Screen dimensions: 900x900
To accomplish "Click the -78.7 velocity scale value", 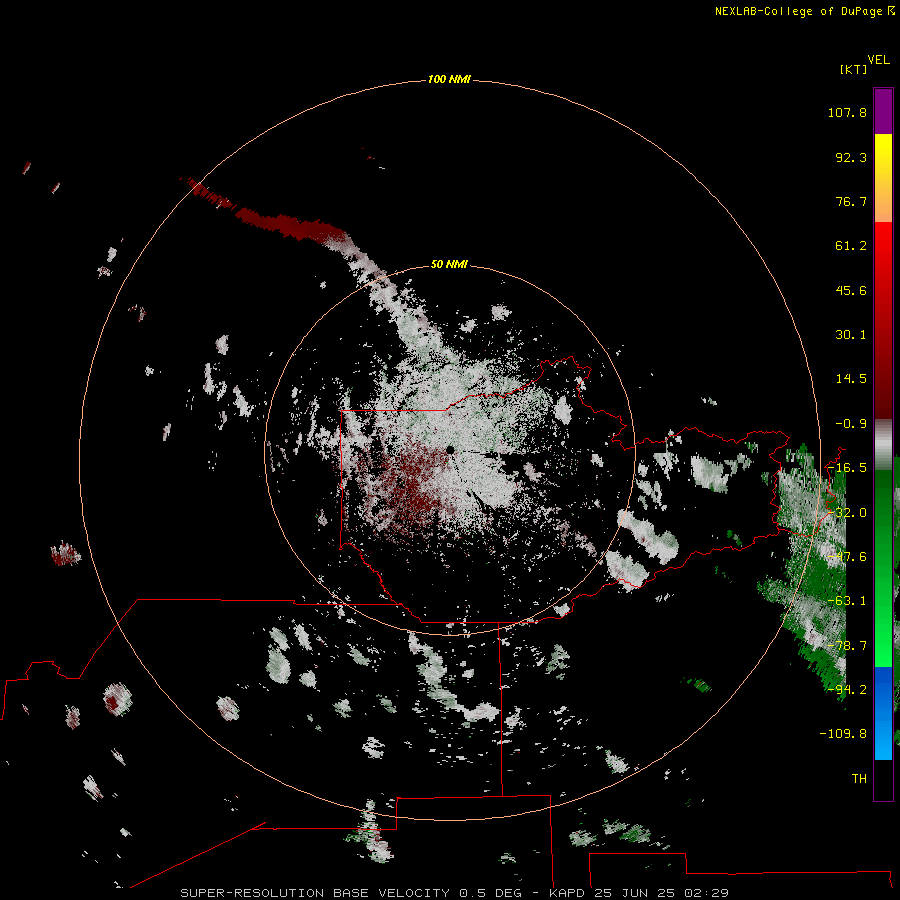I will click(x=847, y=646).
